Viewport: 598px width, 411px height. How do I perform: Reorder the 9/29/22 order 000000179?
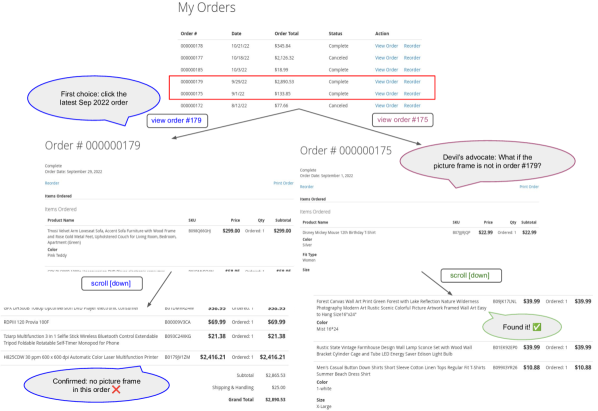[x=412, y=82]
